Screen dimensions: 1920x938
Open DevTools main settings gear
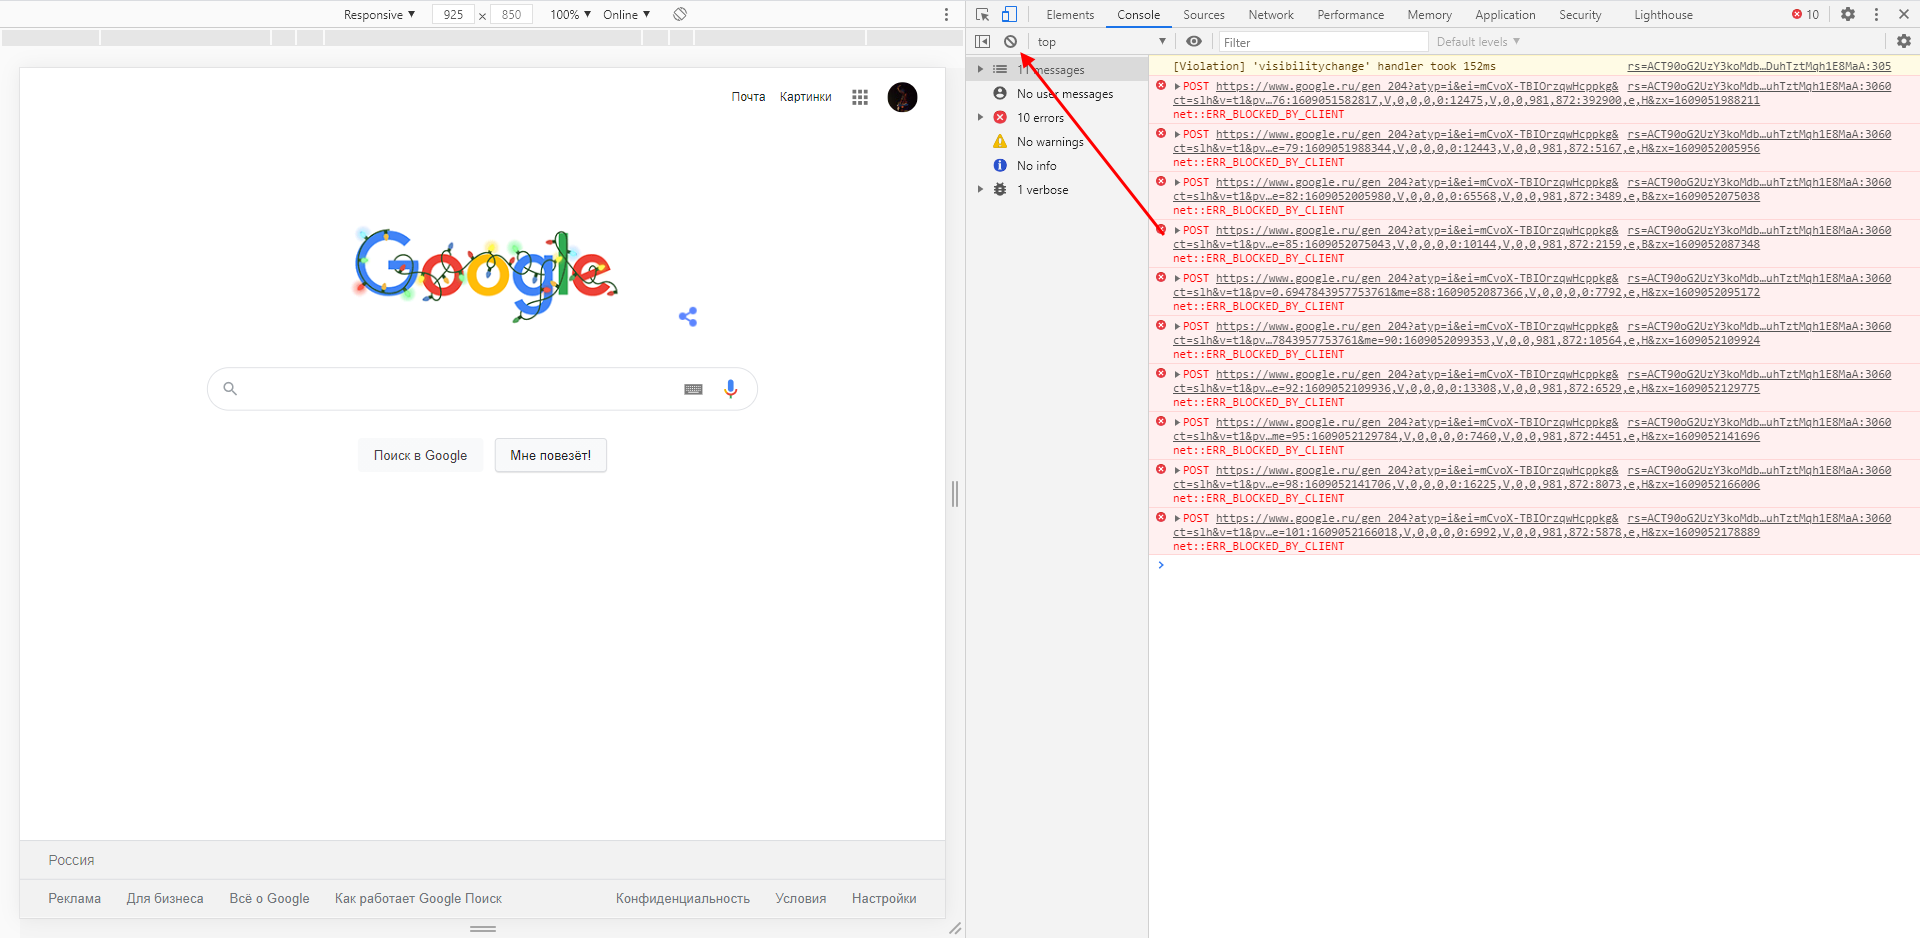coord(1848,14)
